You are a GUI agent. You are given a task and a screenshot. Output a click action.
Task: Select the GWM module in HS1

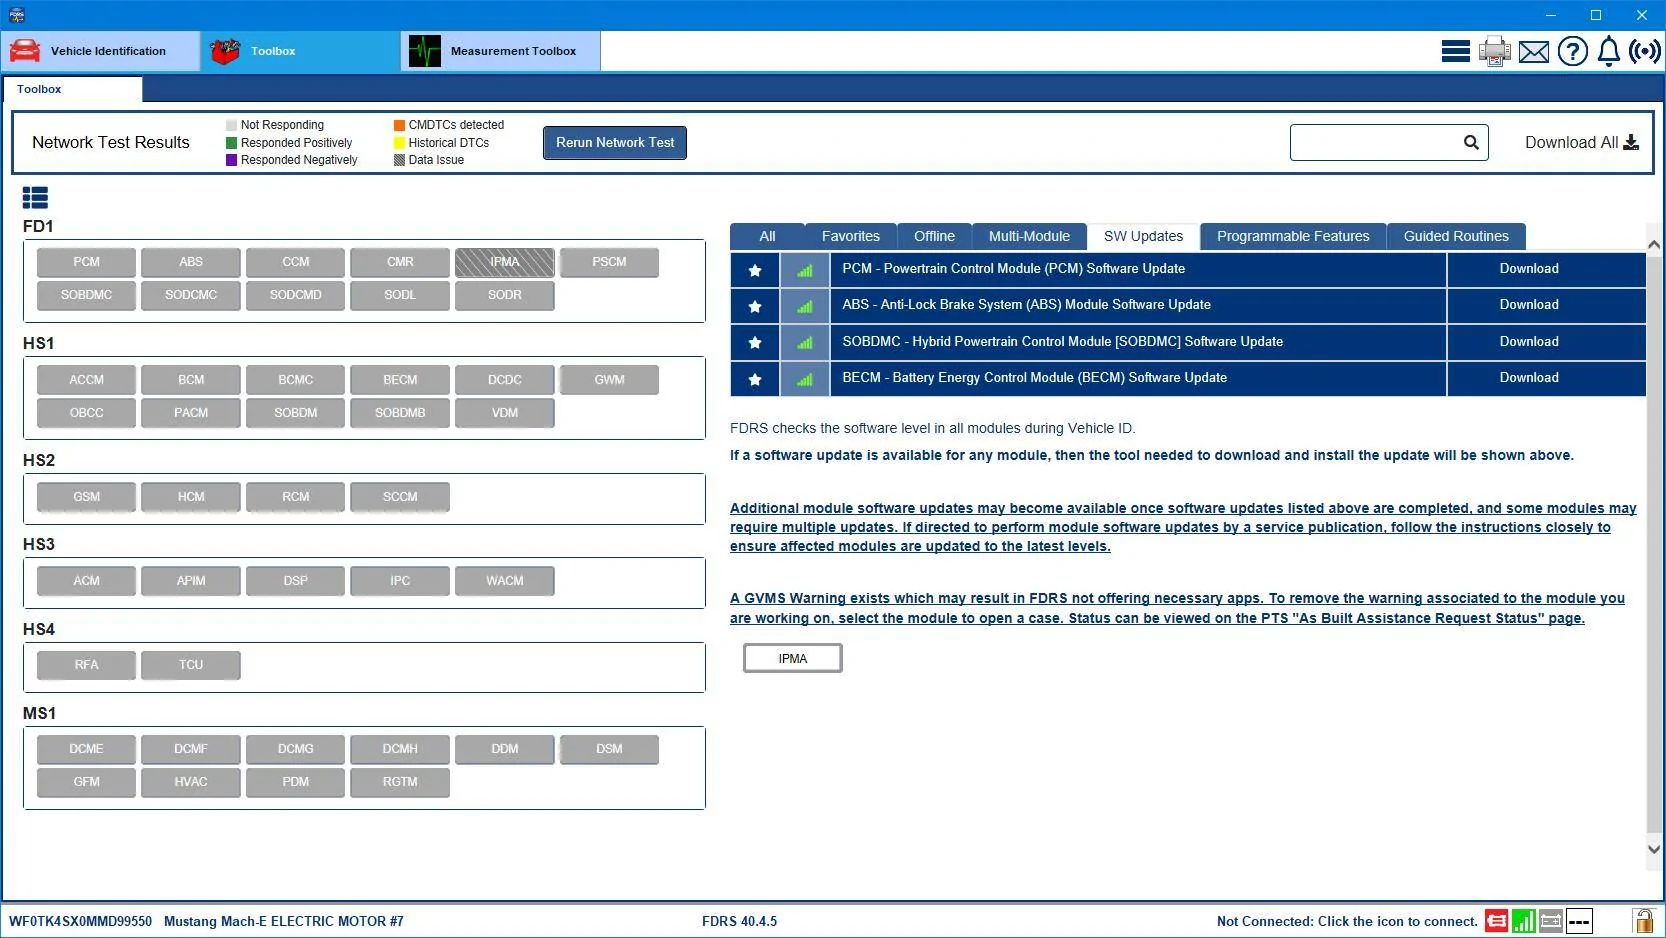click(609, 381)
